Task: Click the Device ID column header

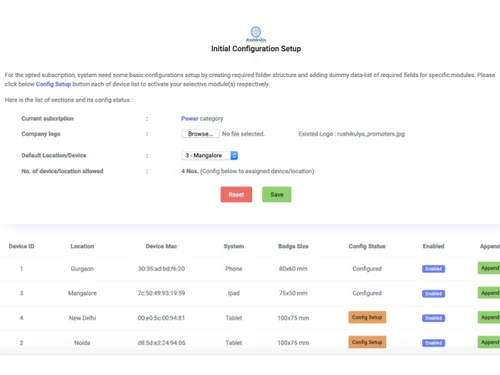Action: click(x=21, y=246)
